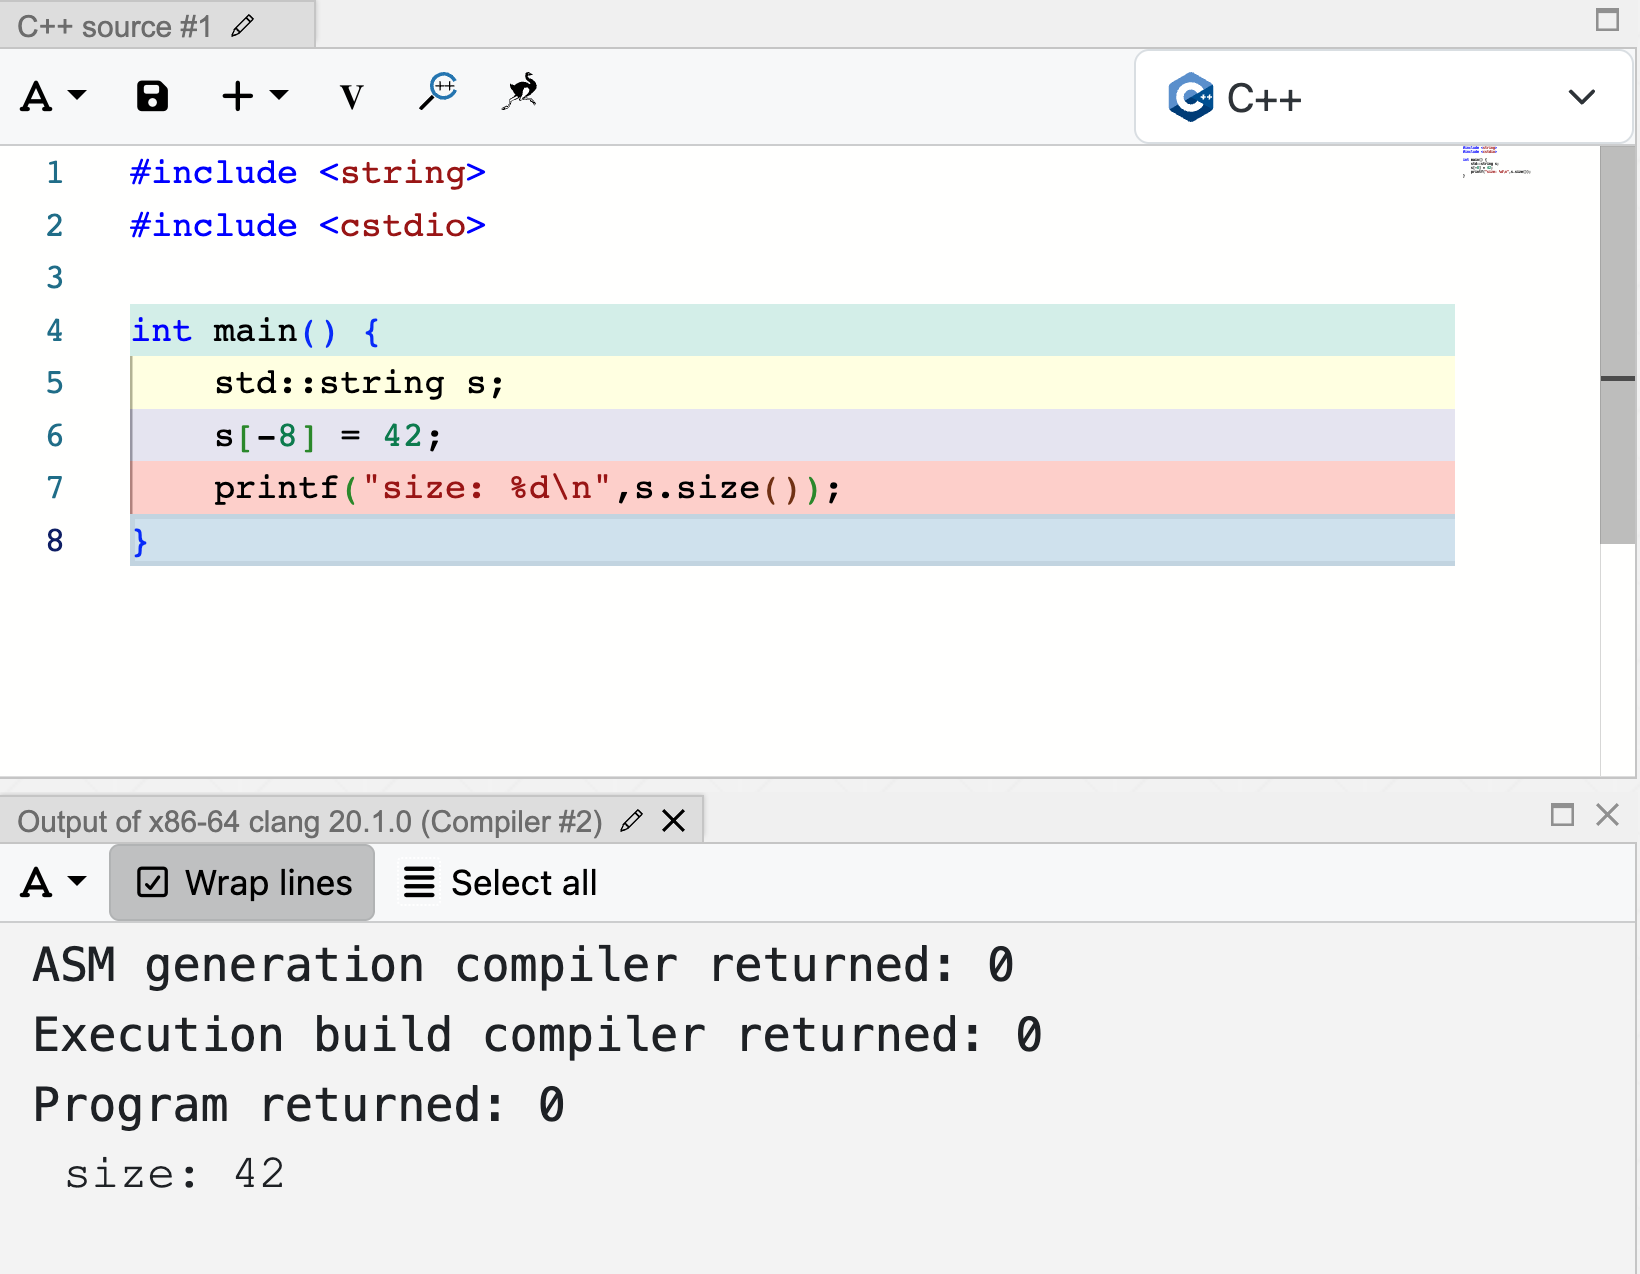Select the Output of x86-64 clang tab

coord(310,822)
